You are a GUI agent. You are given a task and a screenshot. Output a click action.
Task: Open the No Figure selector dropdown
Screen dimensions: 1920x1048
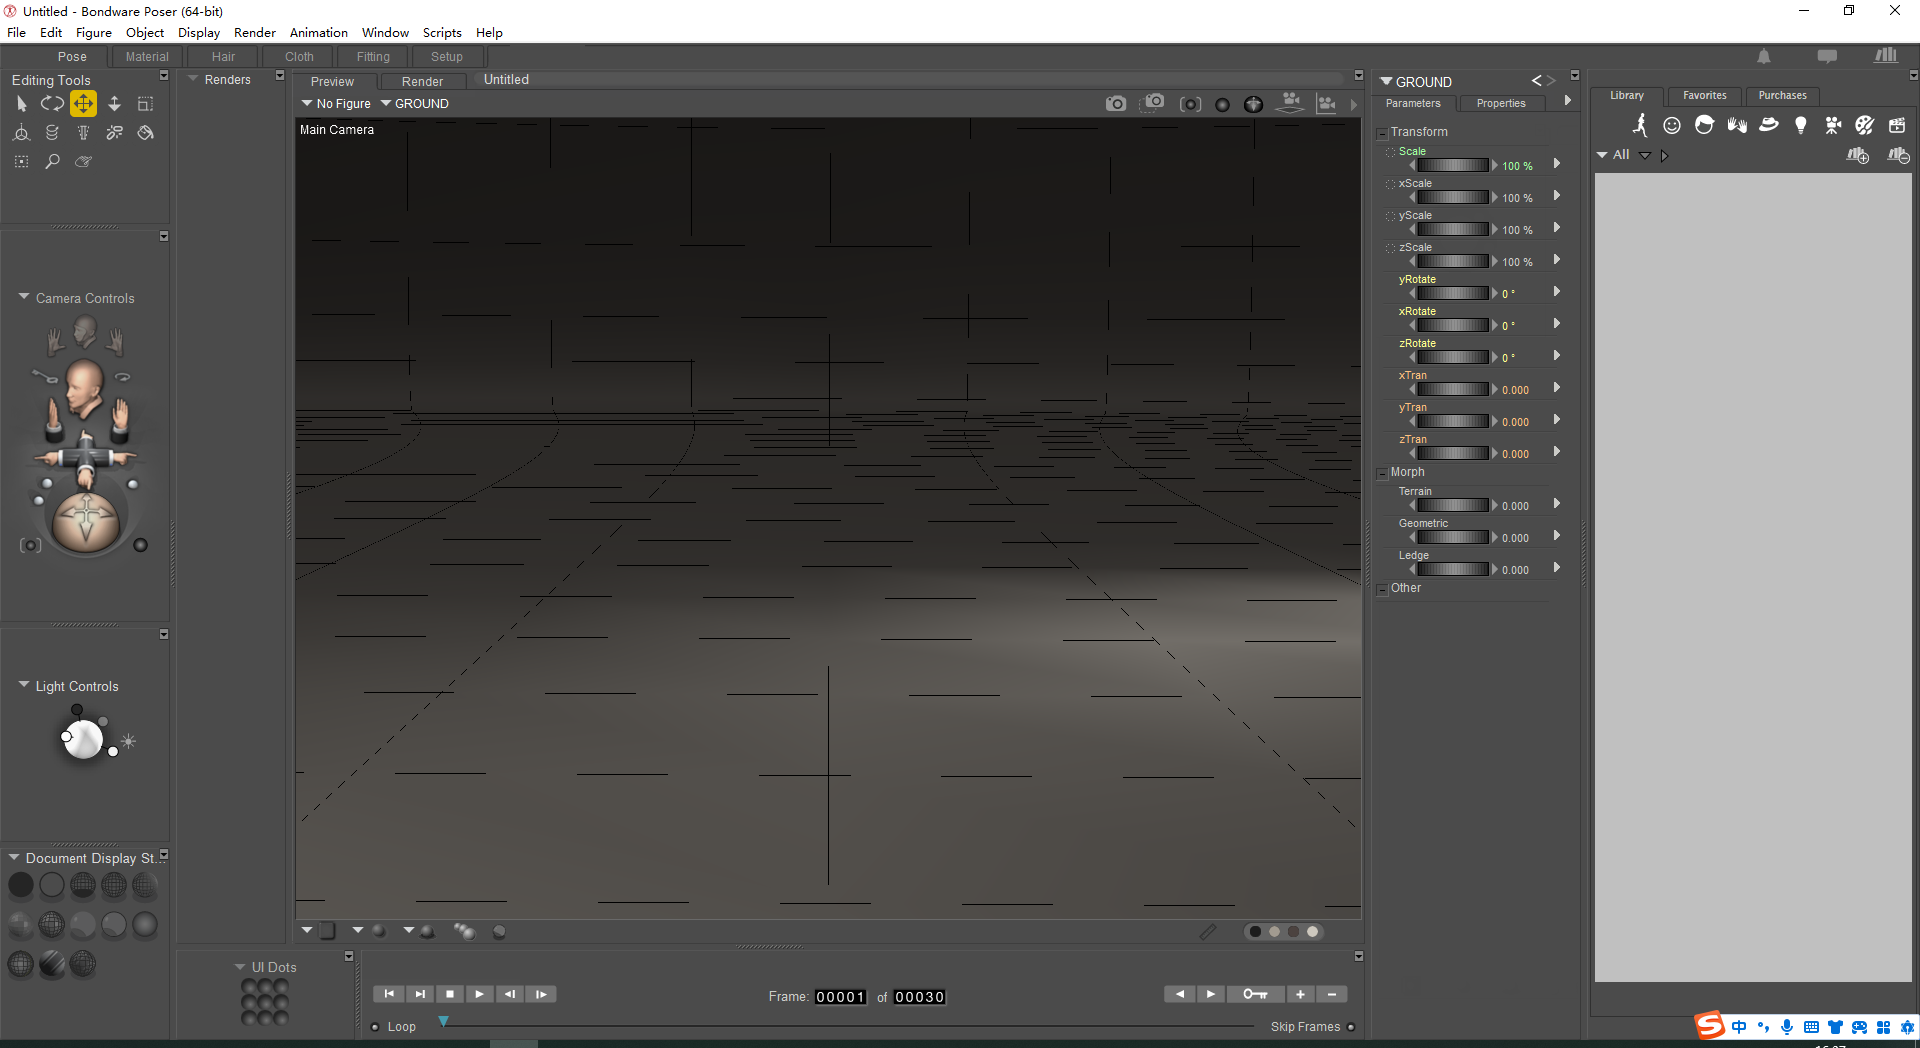336,103
